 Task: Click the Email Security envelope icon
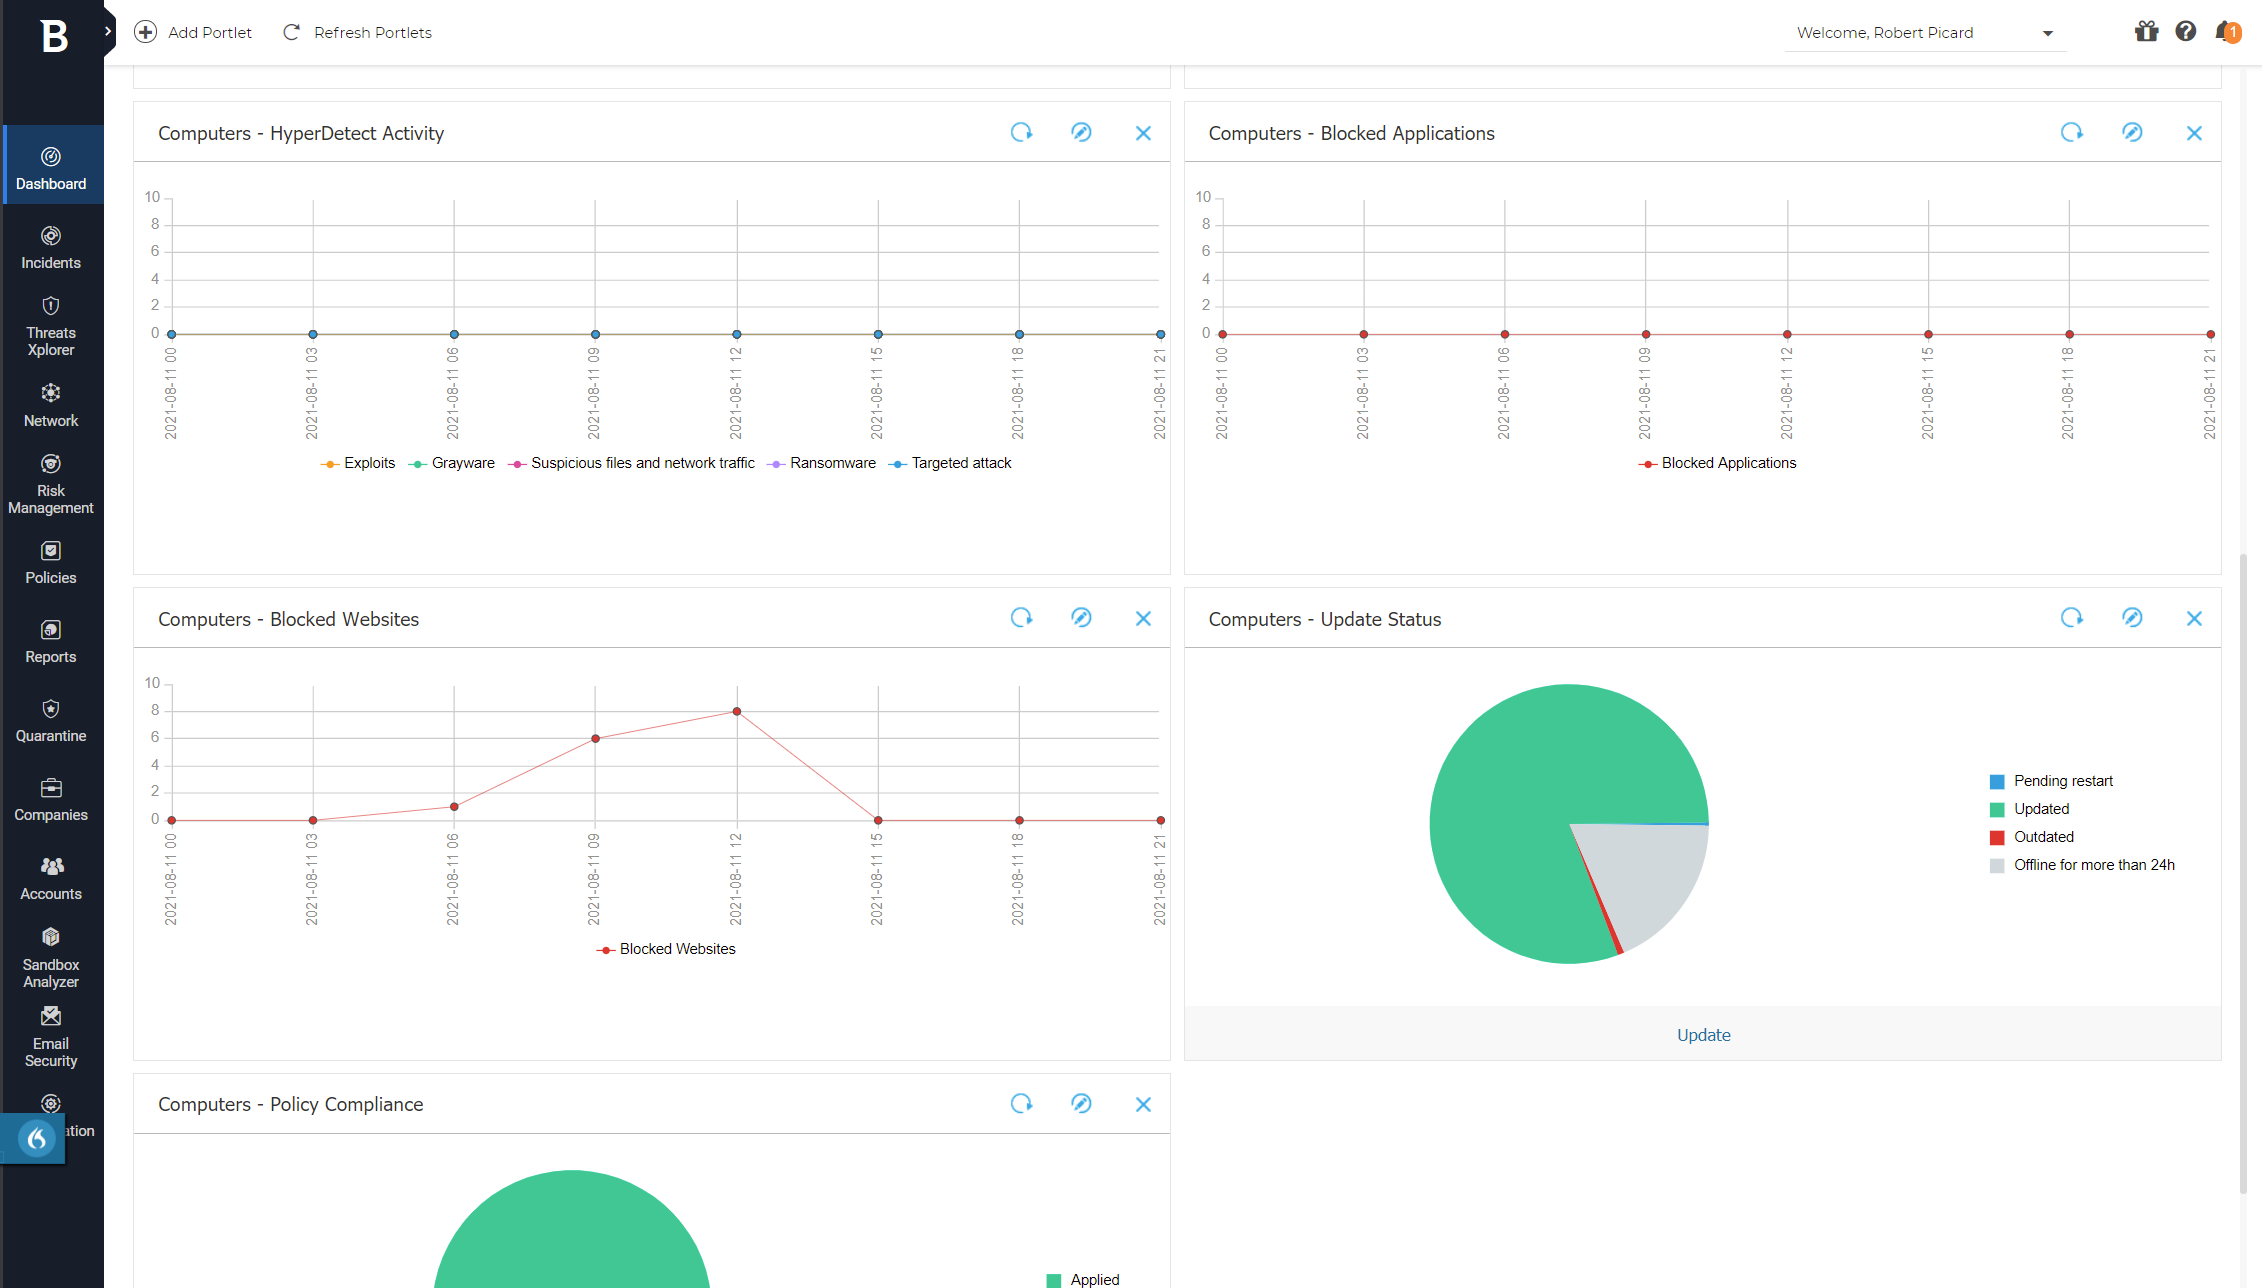point(51,1016)
